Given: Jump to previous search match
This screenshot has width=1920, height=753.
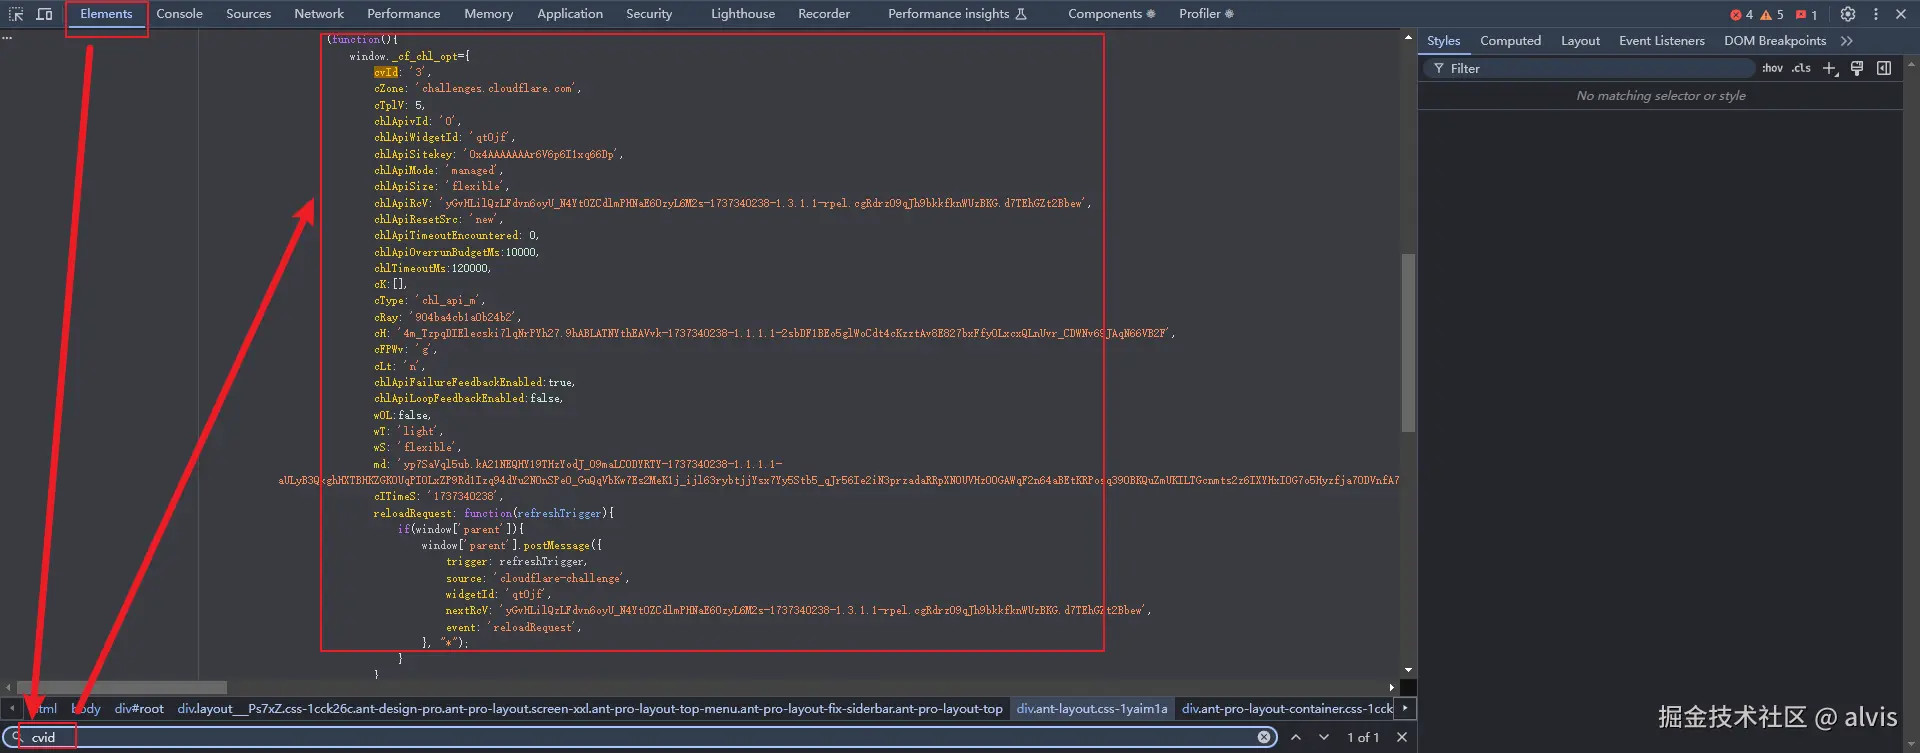Looking at the screenshot, I should (1296, 737).
